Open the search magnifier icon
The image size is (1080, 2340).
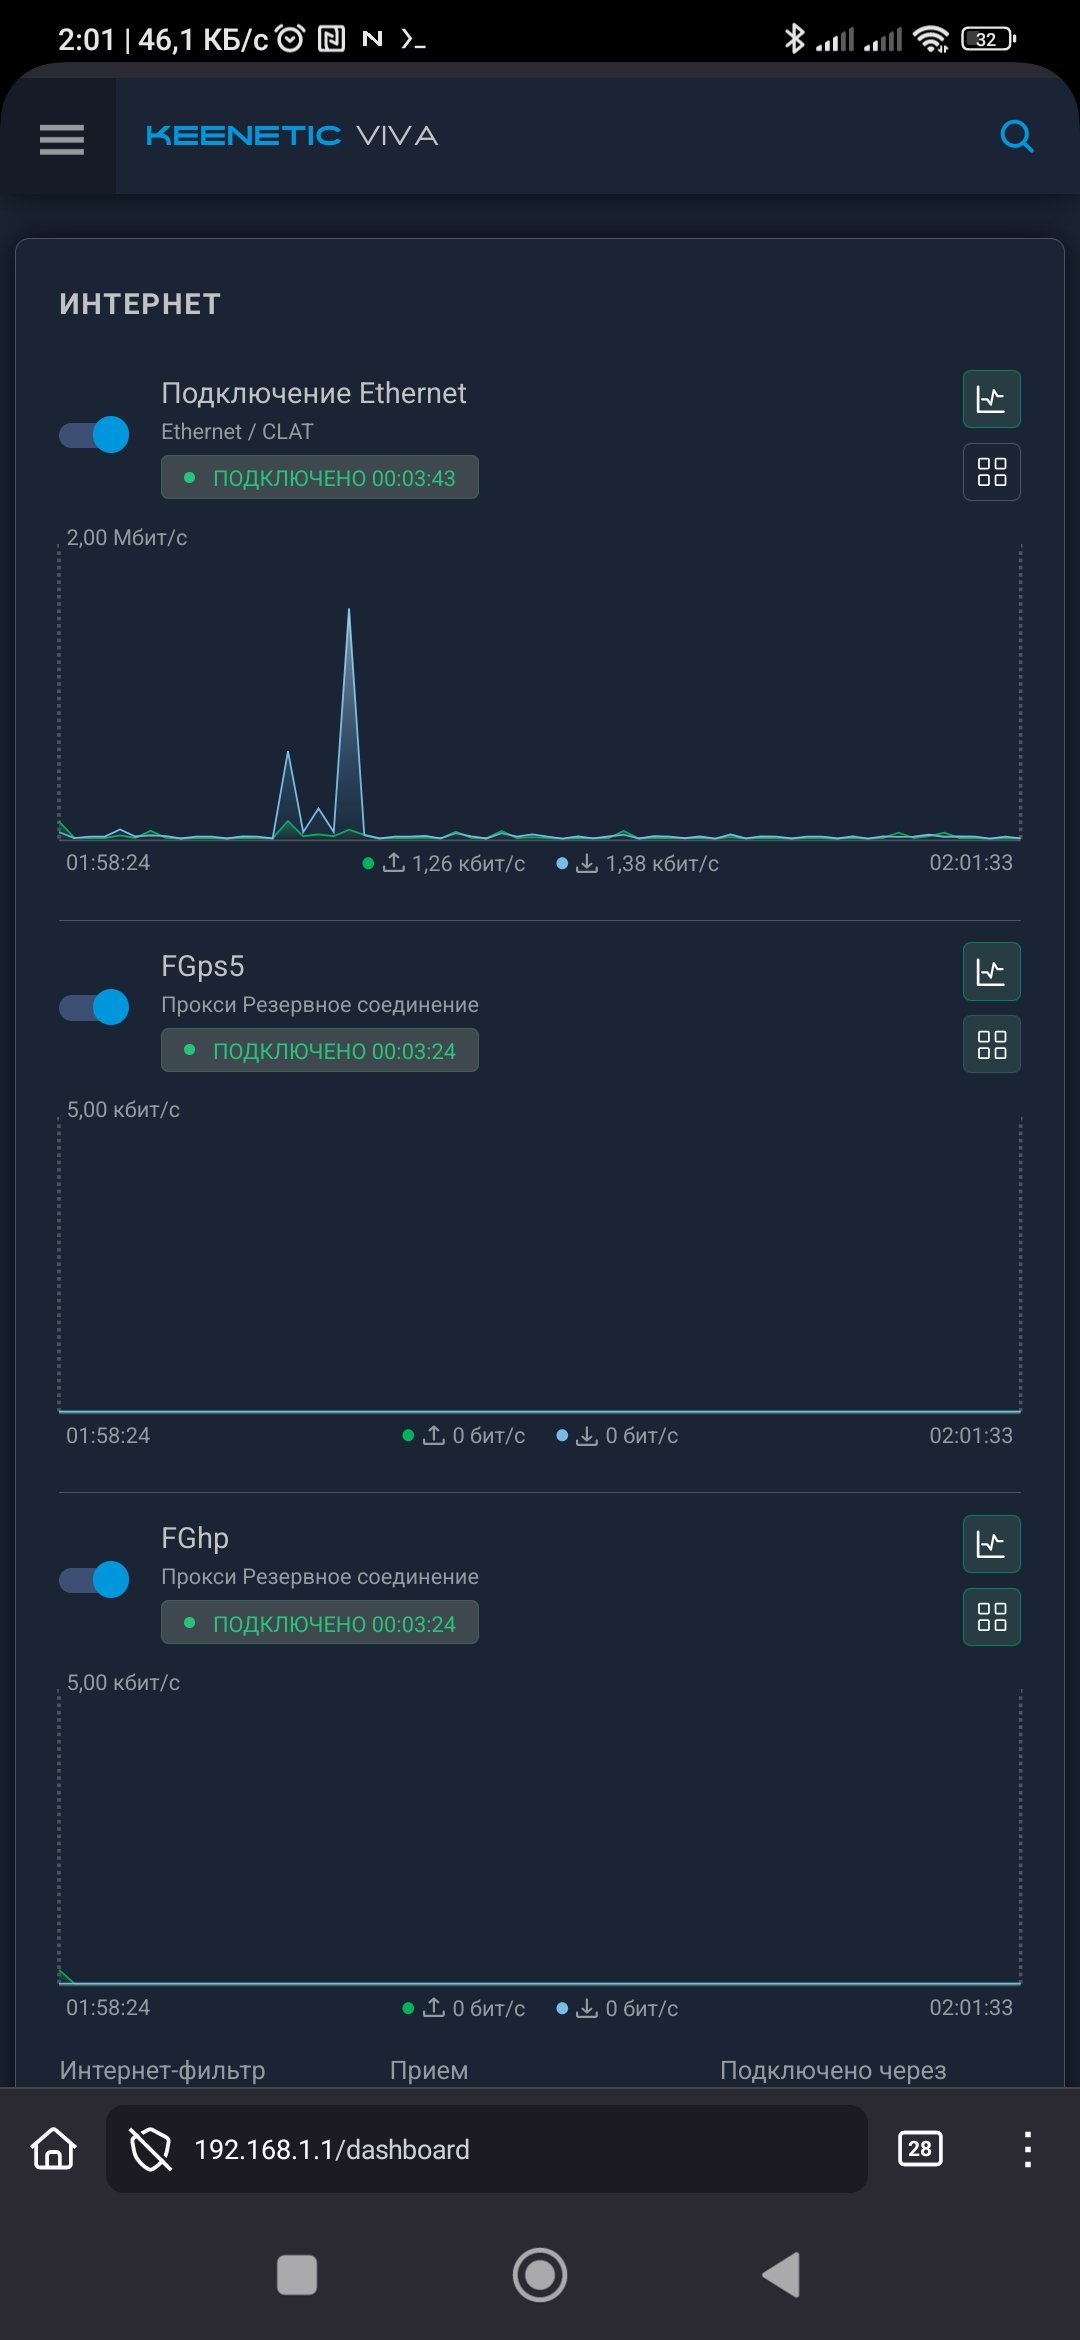click(1016, 135)
